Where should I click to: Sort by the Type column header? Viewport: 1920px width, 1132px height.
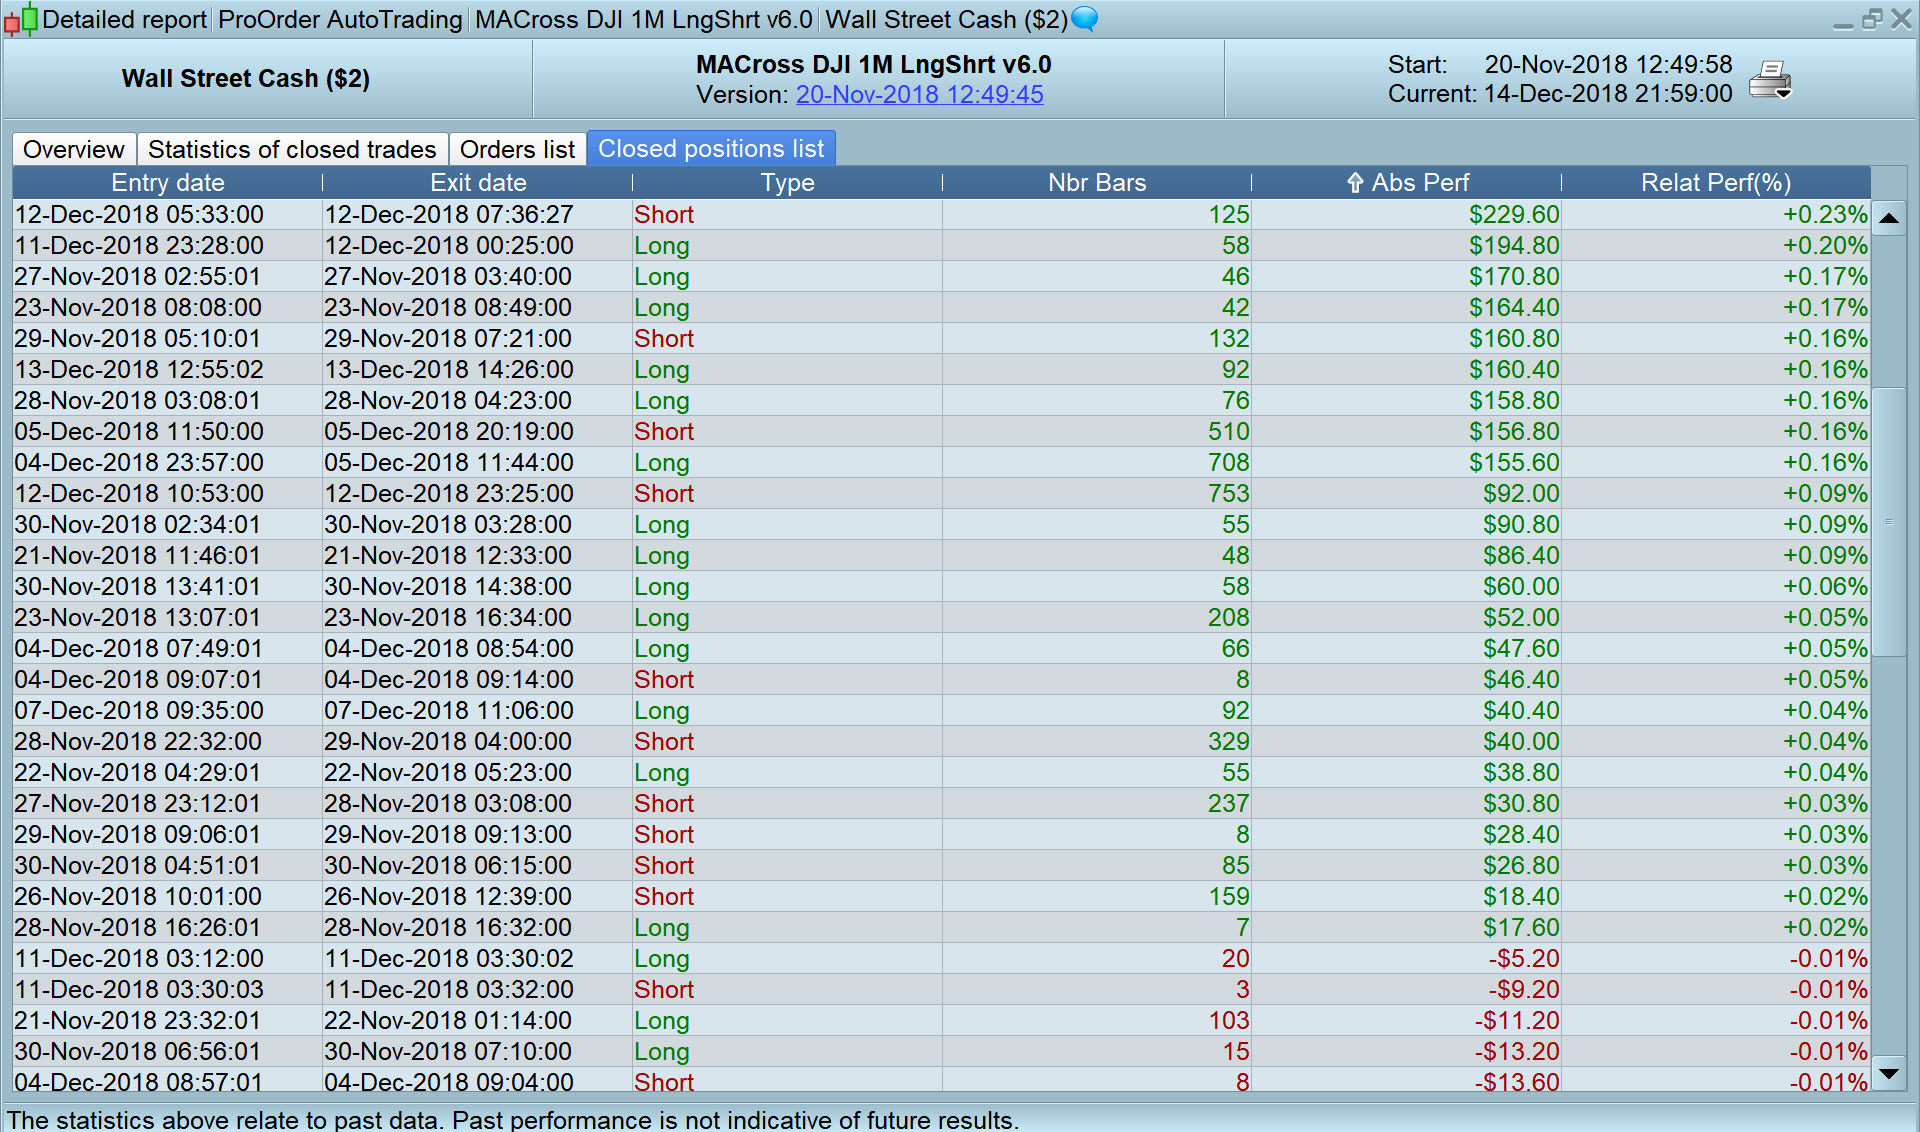coord(787,183)
